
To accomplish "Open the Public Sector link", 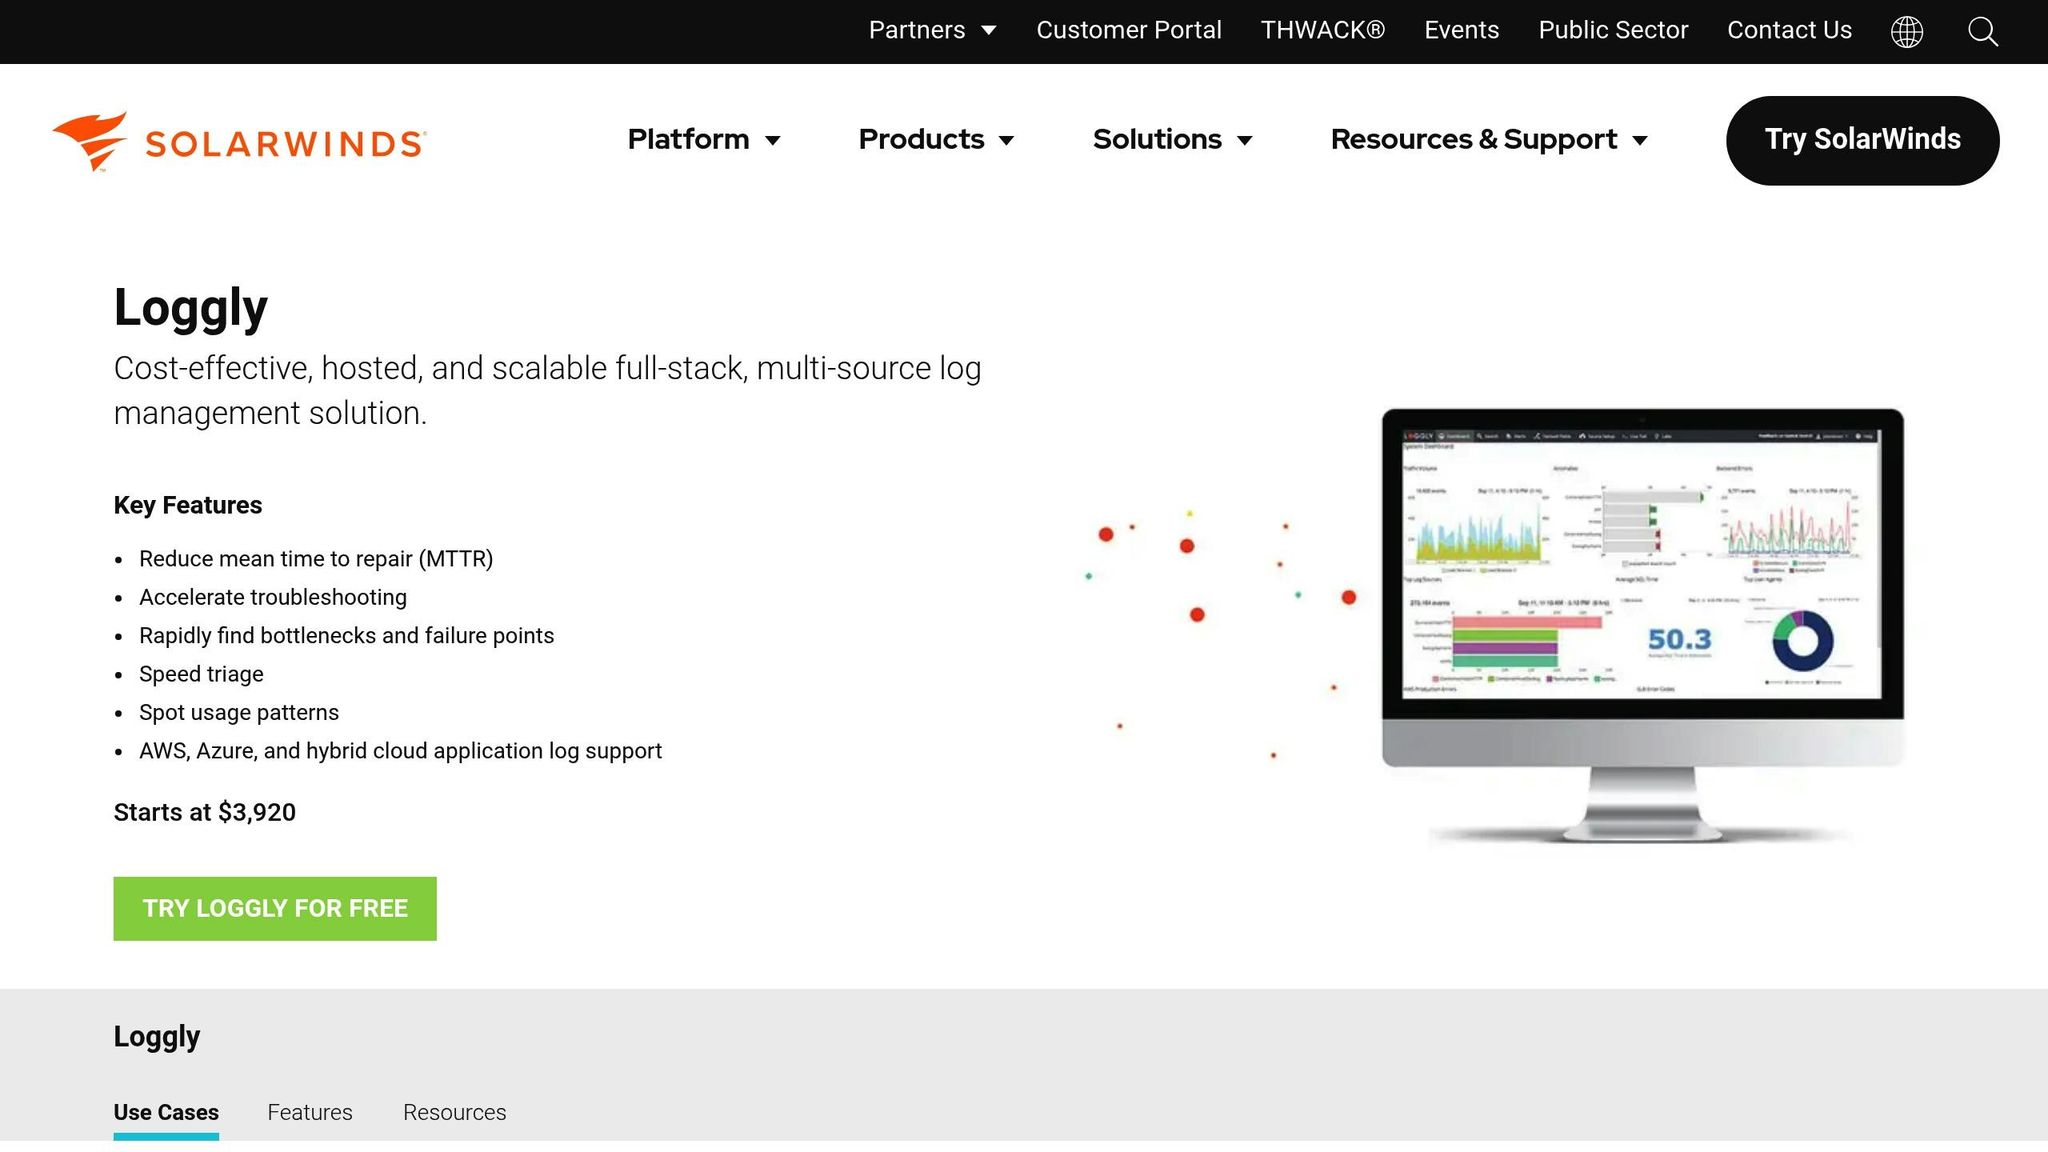I will point(1612,30).
